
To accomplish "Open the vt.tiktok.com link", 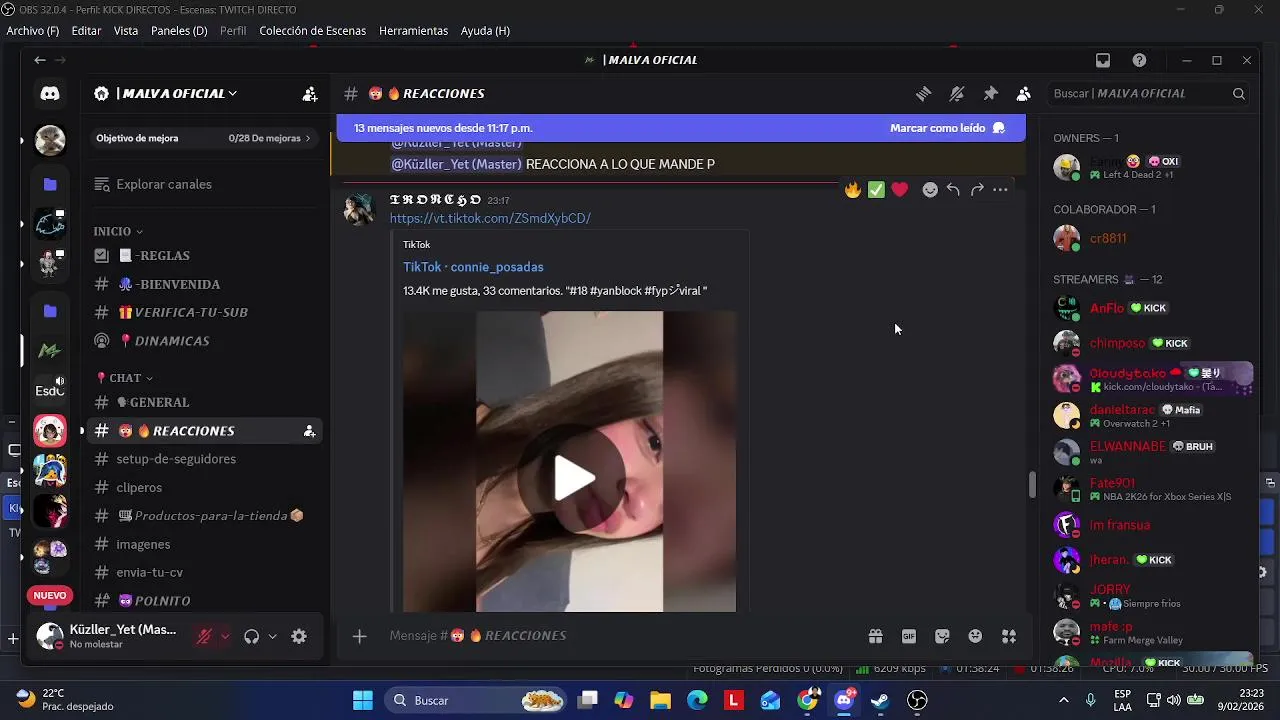I will coord(490,218).
